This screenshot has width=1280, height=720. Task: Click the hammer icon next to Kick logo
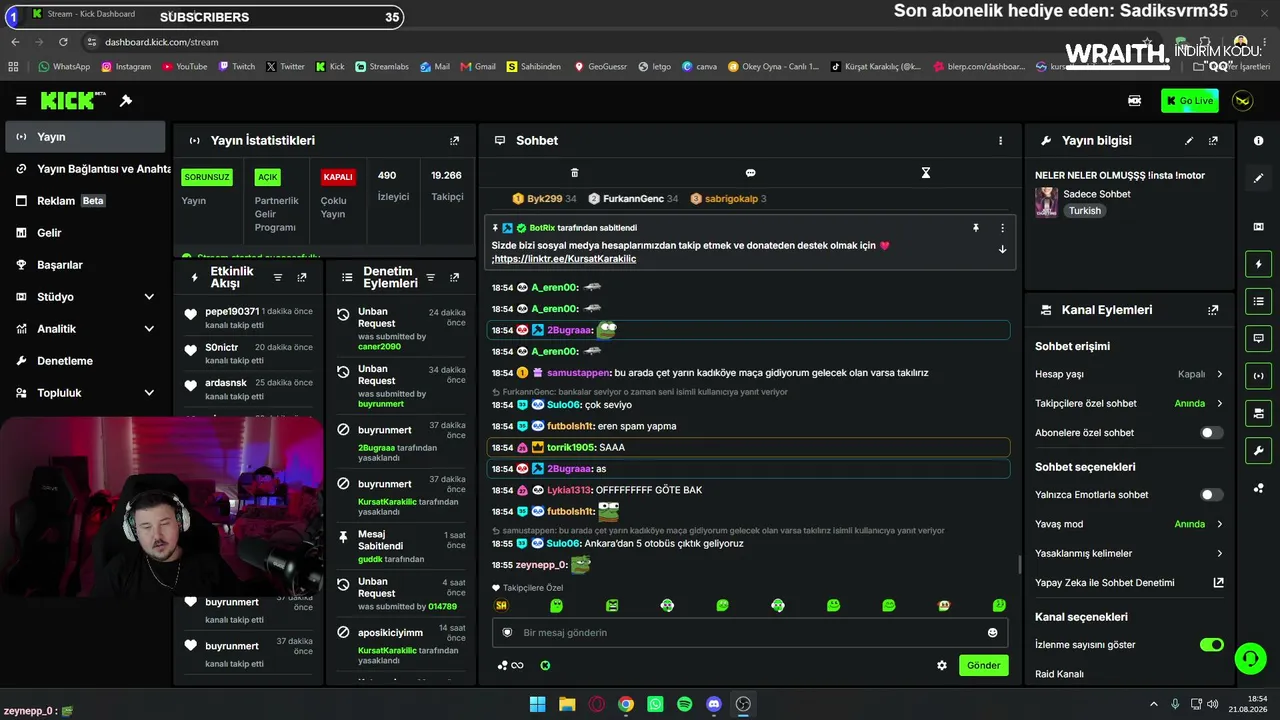click(x=126, y=101)
